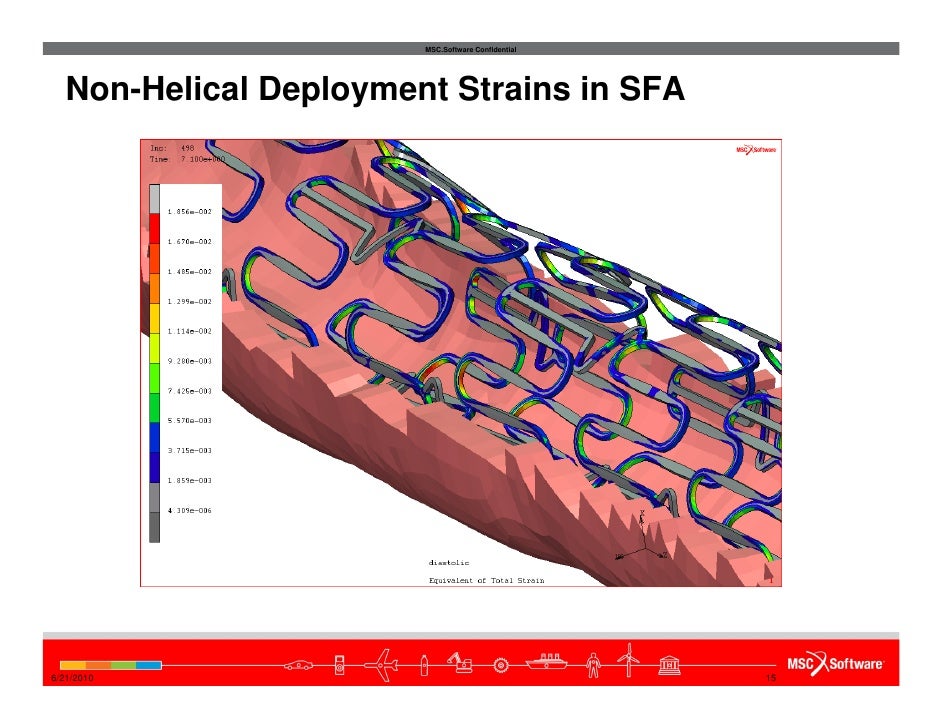Click the legend value 1.485e-002
Screen dimensions: 942x728
tap(190, 271)
